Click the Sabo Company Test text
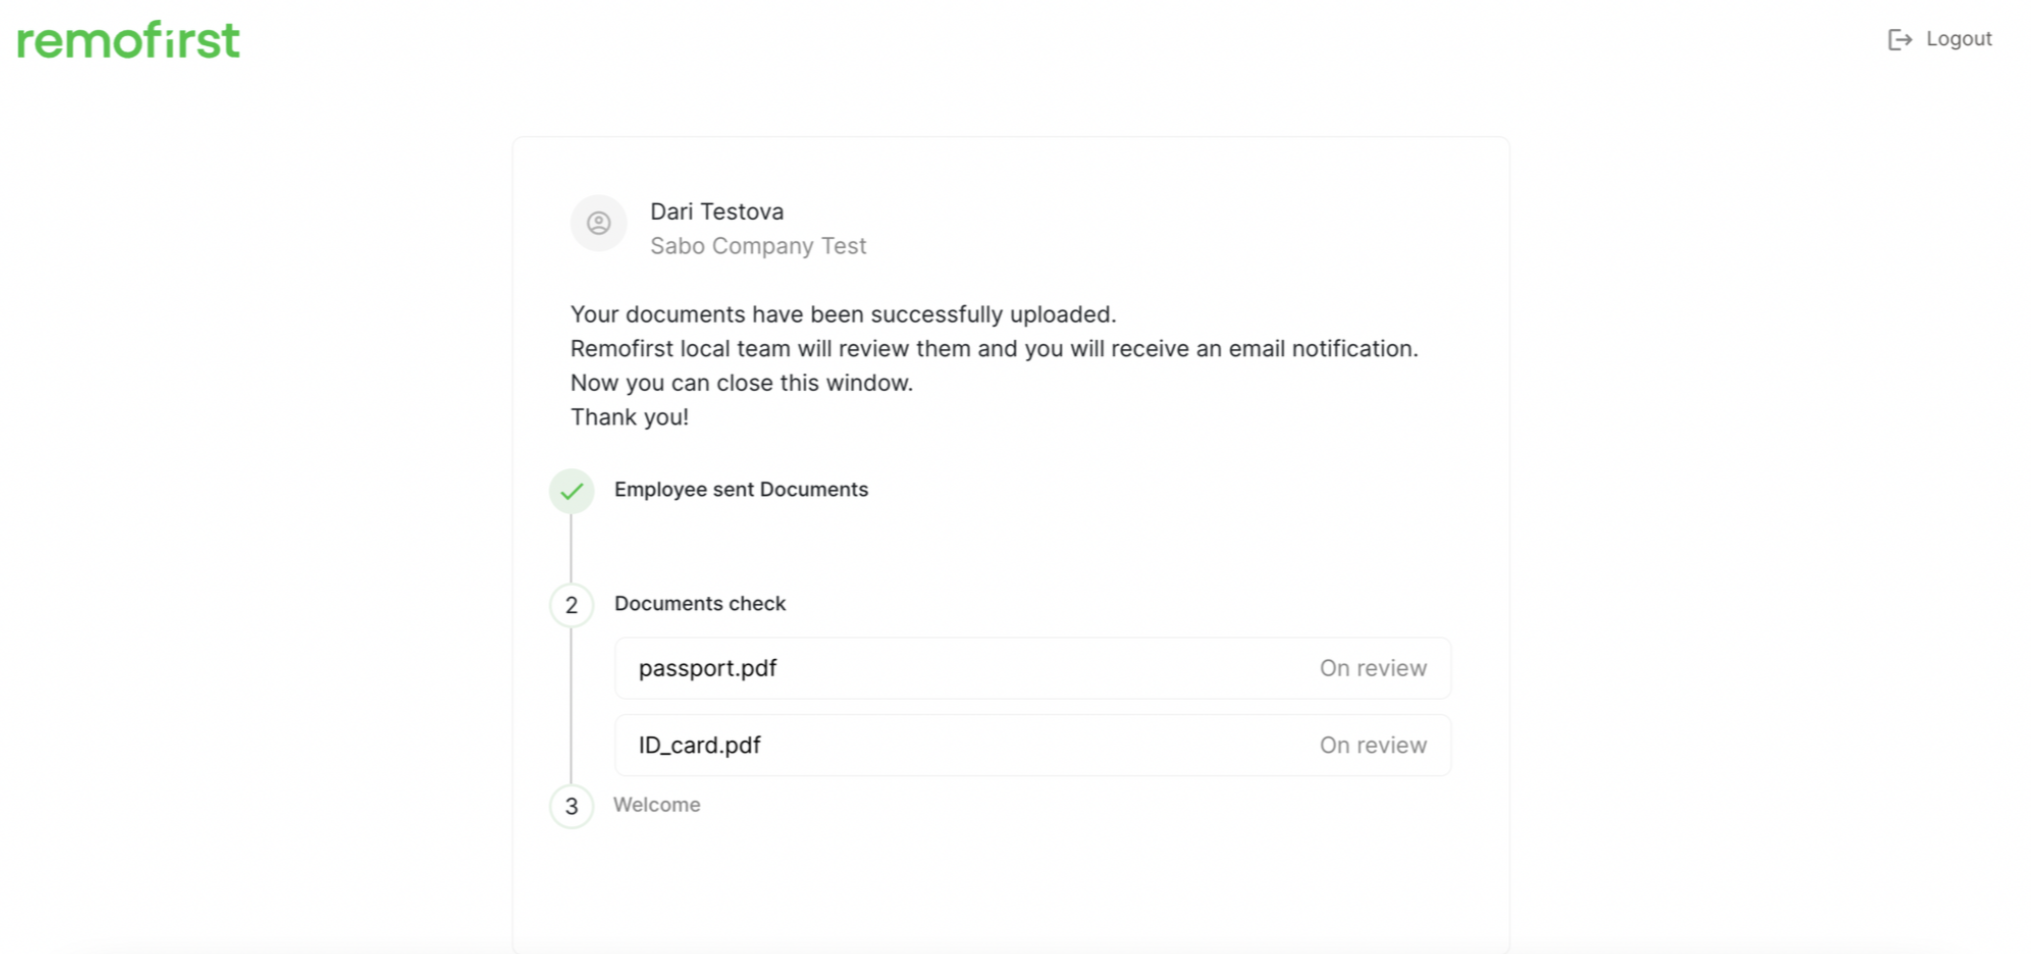The width and height of the screenshot is (2044, 954). pos(758,246)
